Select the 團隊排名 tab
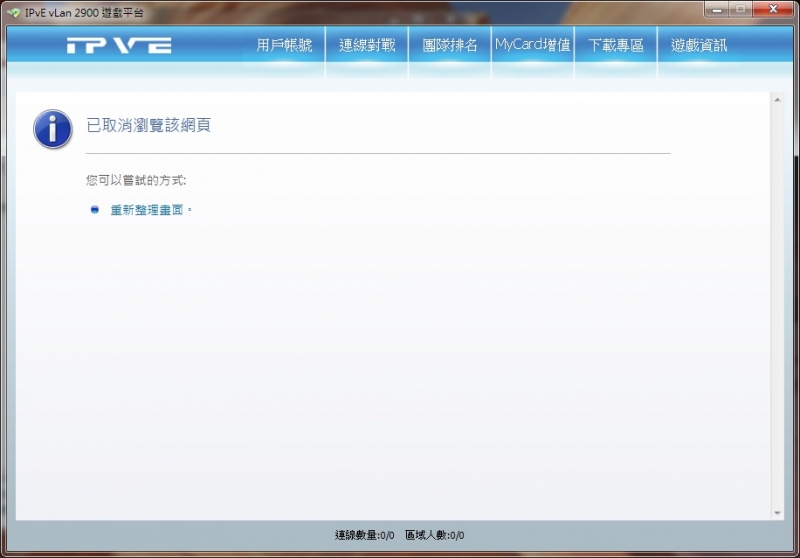The image size is (800, 558). pos(449,45)
